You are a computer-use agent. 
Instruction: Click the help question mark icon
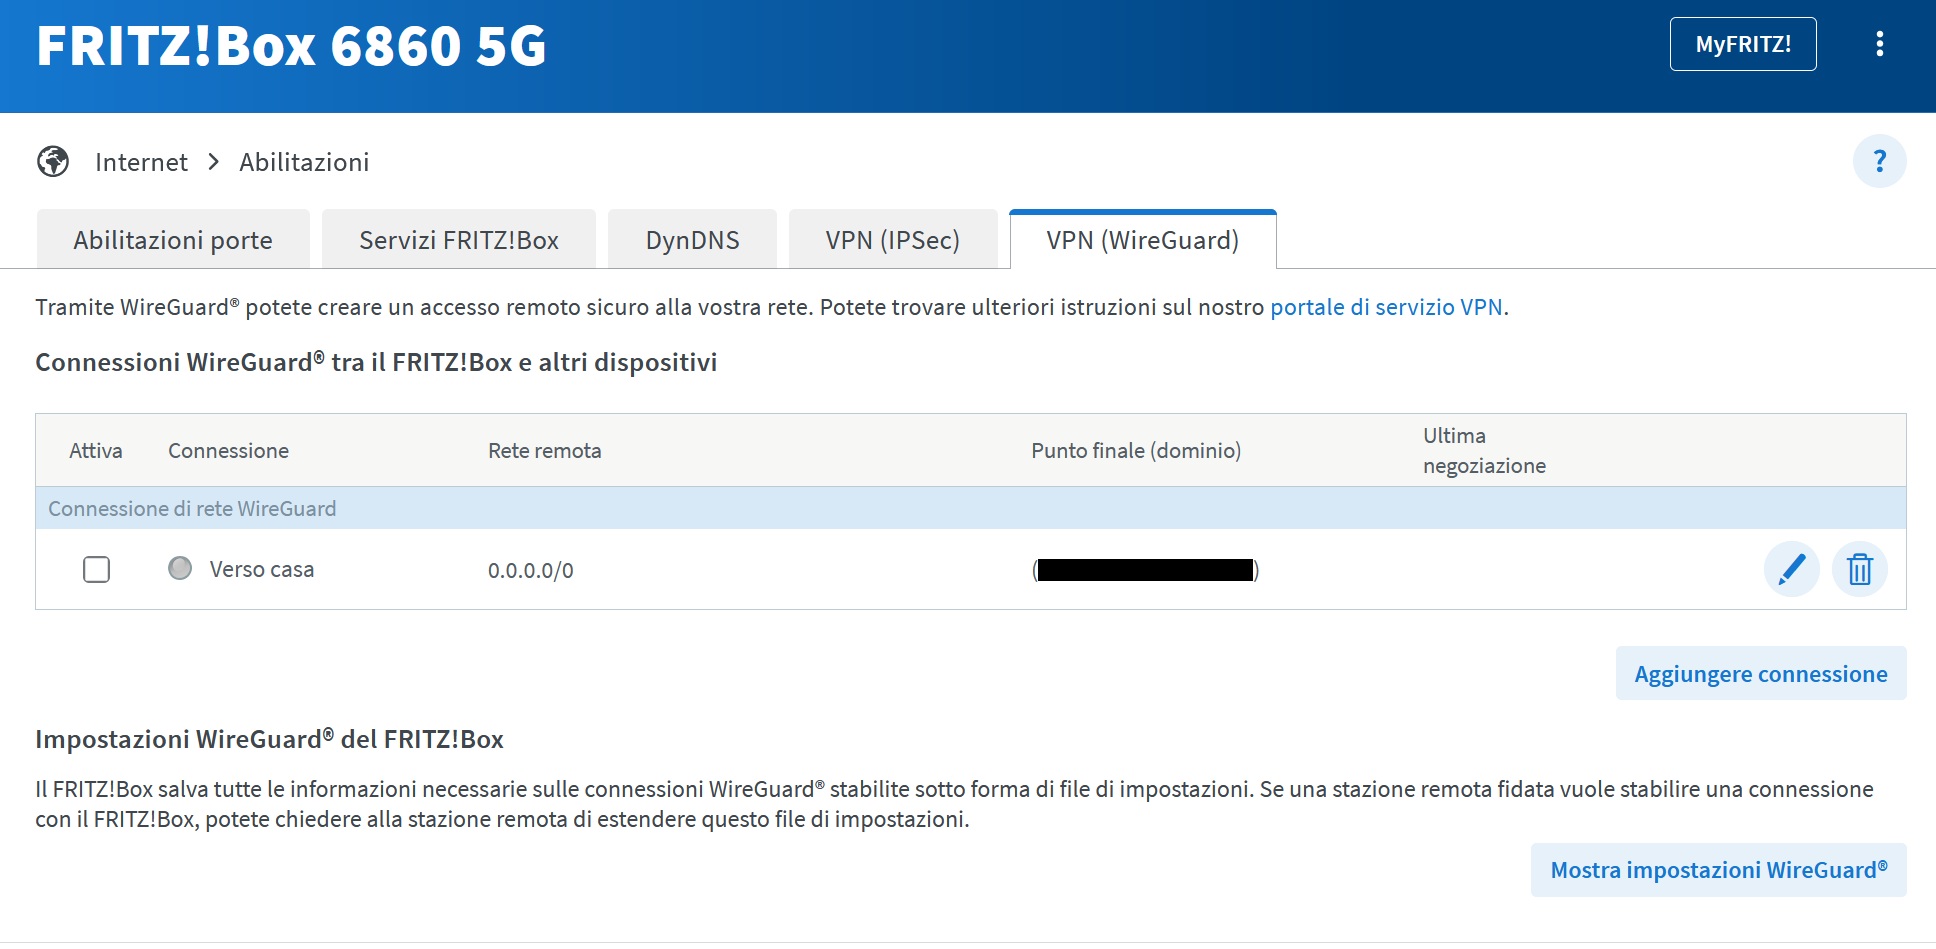pyautogui.click(x=1879, y=161)
